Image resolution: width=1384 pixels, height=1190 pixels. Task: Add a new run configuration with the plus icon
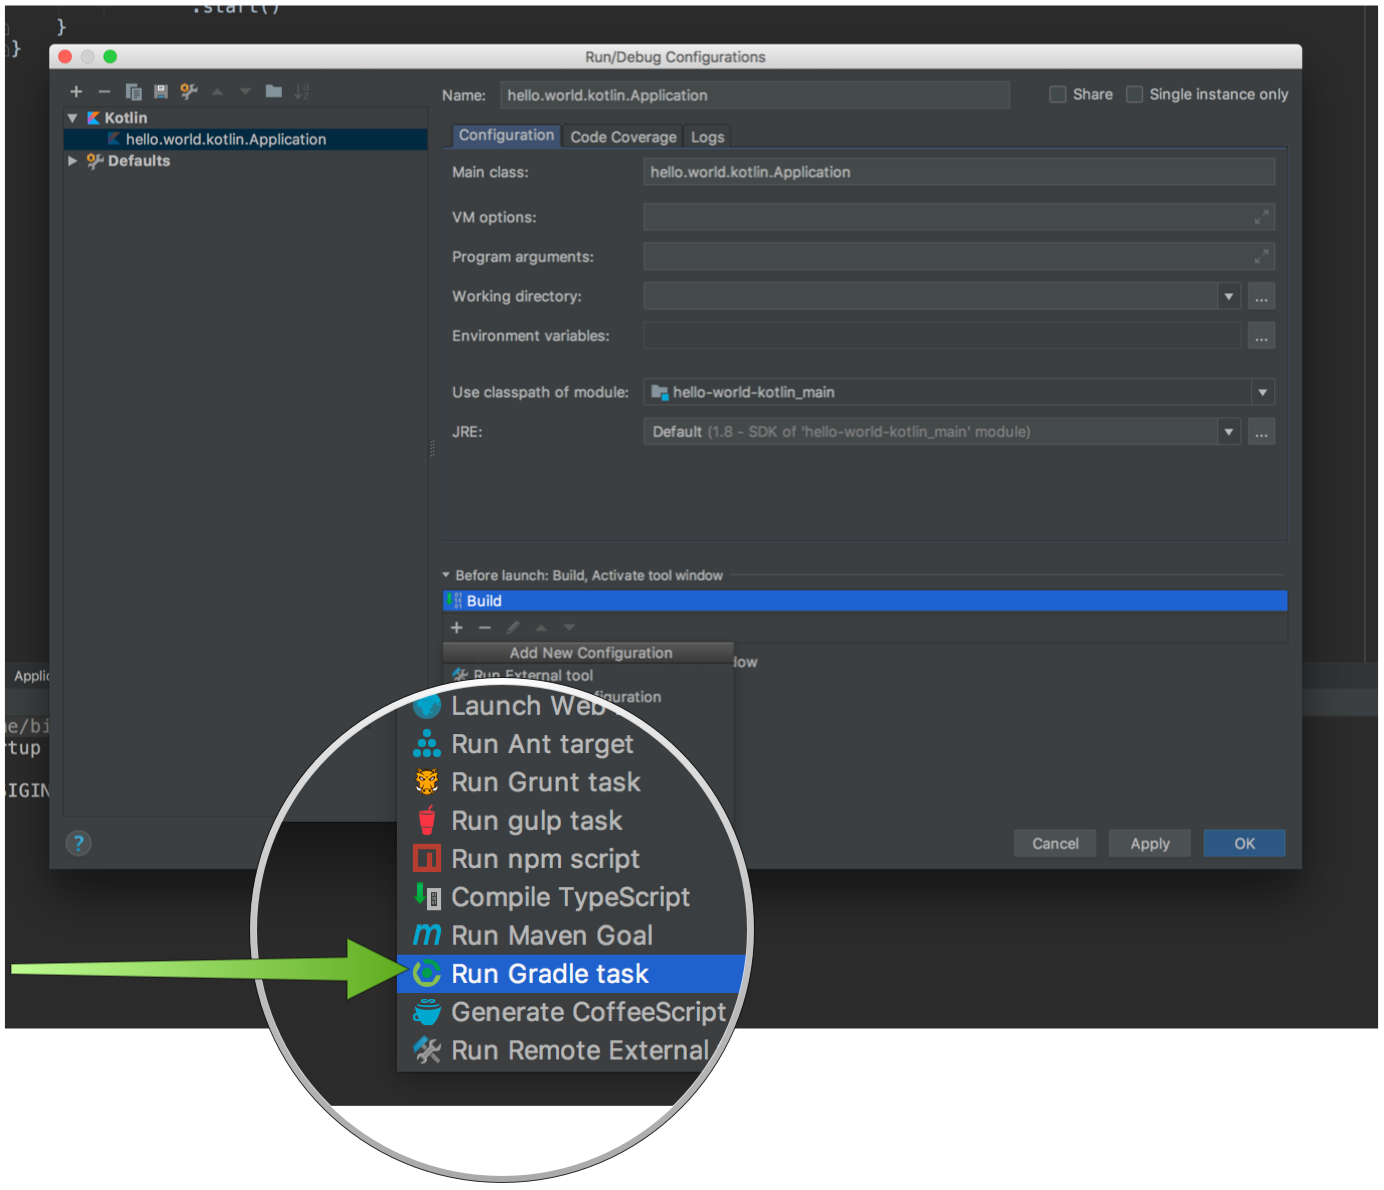click(76, 91)
